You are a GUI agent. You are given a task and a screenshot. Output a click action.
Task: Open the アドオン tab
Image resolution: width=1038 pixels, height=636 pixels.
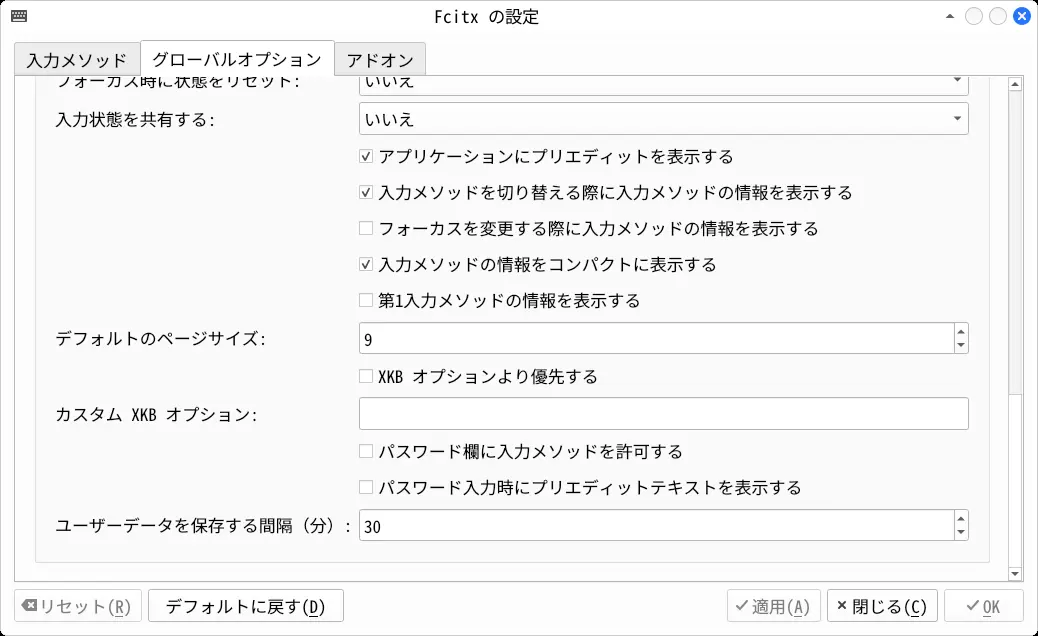(x=380, y=59)
